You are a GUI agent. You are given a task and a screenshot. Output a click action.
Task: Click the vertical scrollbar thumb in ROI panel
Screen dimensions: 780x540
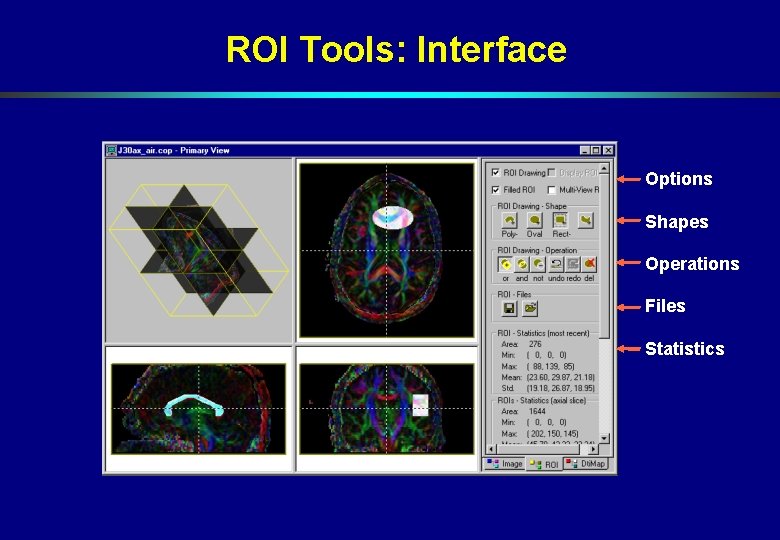pyautogui.click(x=604, y=256)
